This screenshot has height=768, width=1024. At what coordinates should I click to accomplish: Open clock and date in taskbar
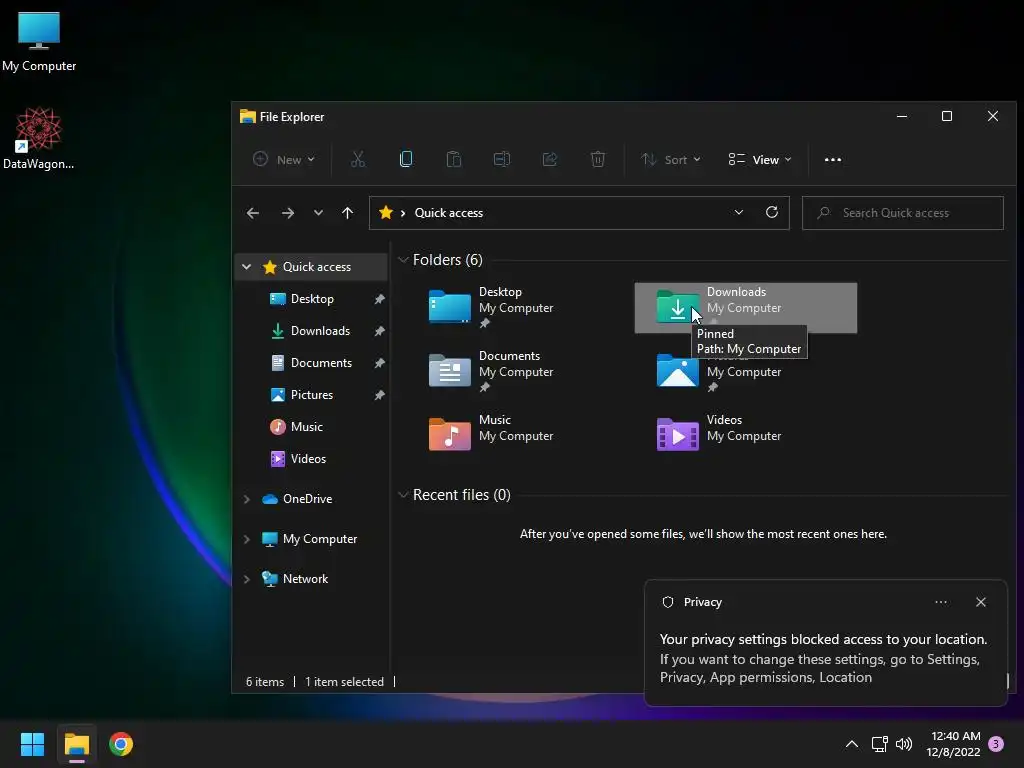(x=953, y=744)
